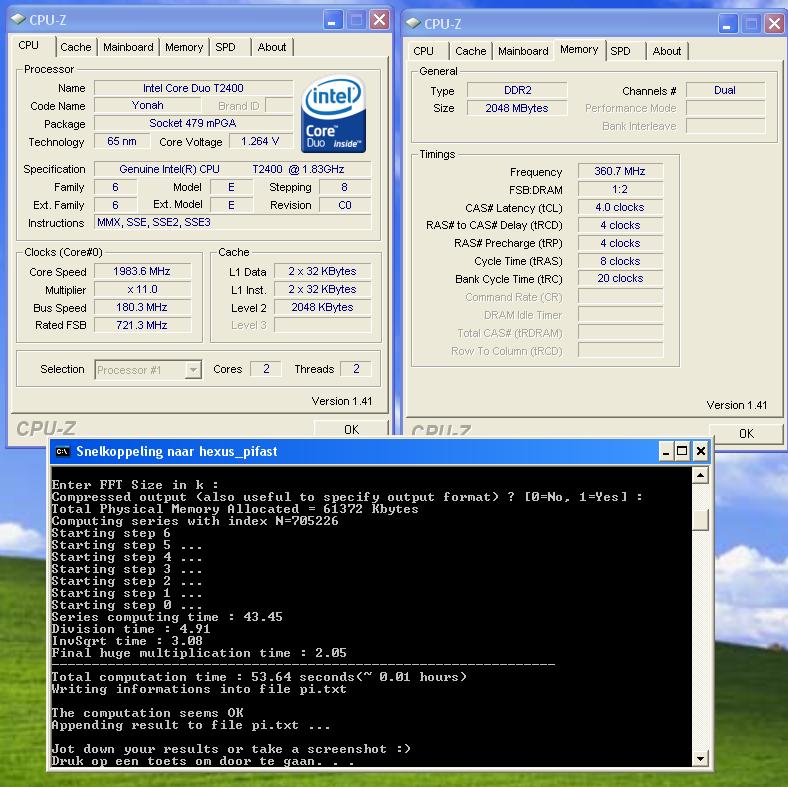Click the CPU-Z title icon in left window
This screenshot has width=788, height=787.
pyautogui.click(x=18, y=20)
